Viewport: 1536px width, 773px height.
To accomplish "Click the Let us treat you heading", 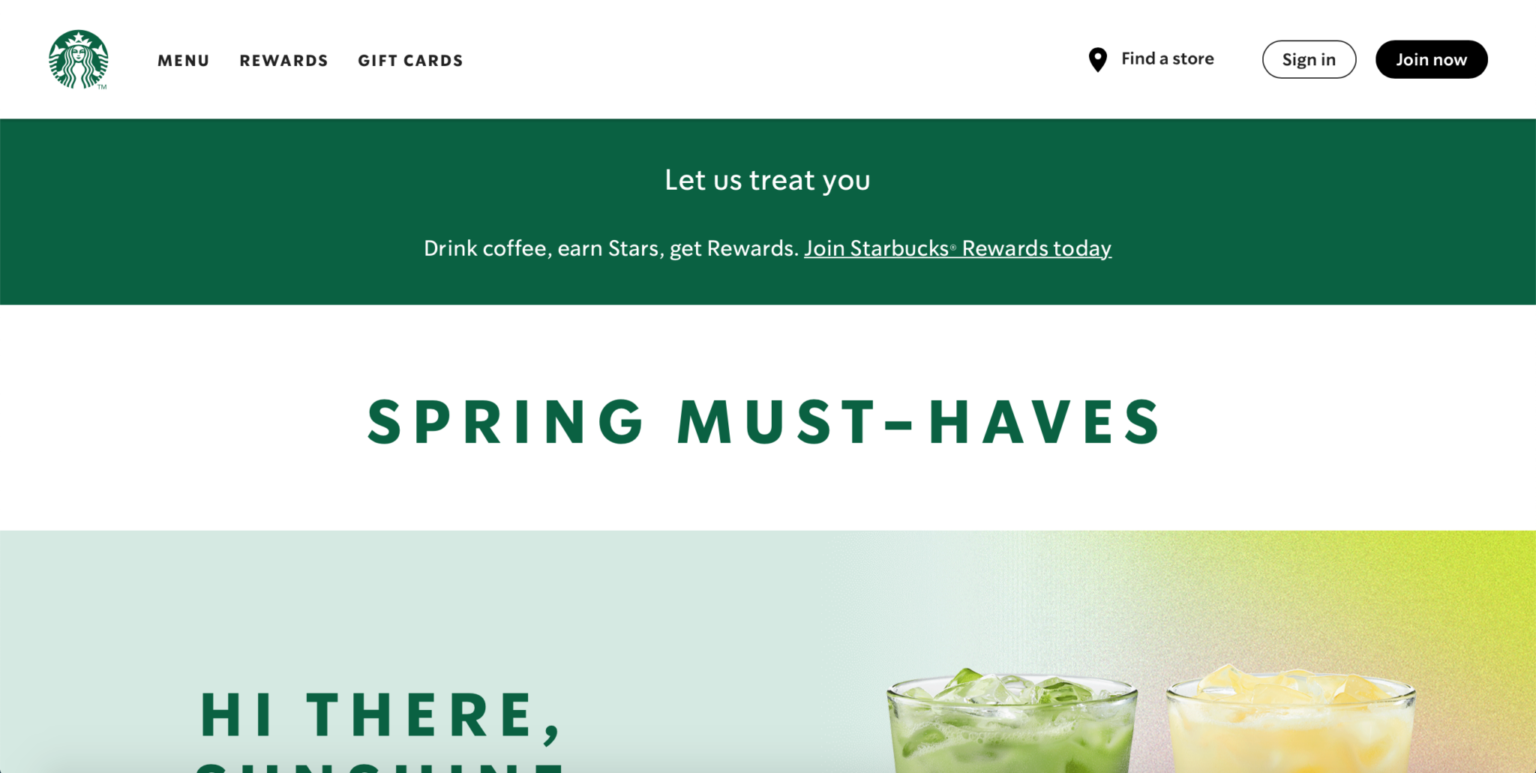I will pos(767,180).
